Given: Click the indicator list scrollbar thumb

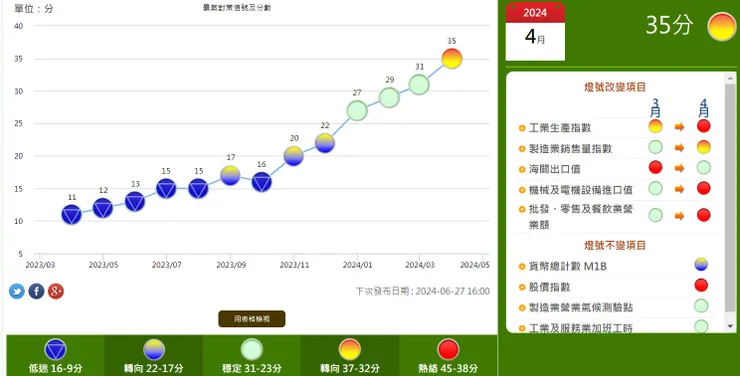Looking at the screenshot, I should 731,197.
